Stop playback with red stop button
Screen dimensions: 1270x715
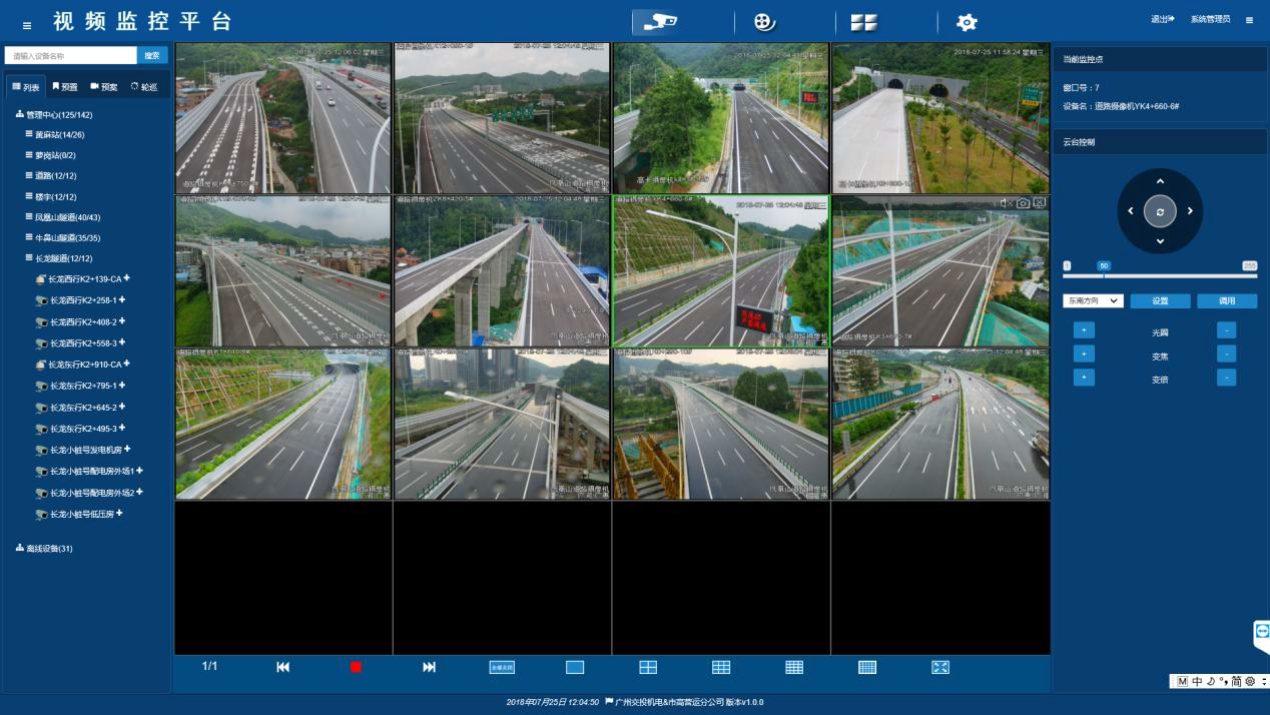click(x=356, y=667)
